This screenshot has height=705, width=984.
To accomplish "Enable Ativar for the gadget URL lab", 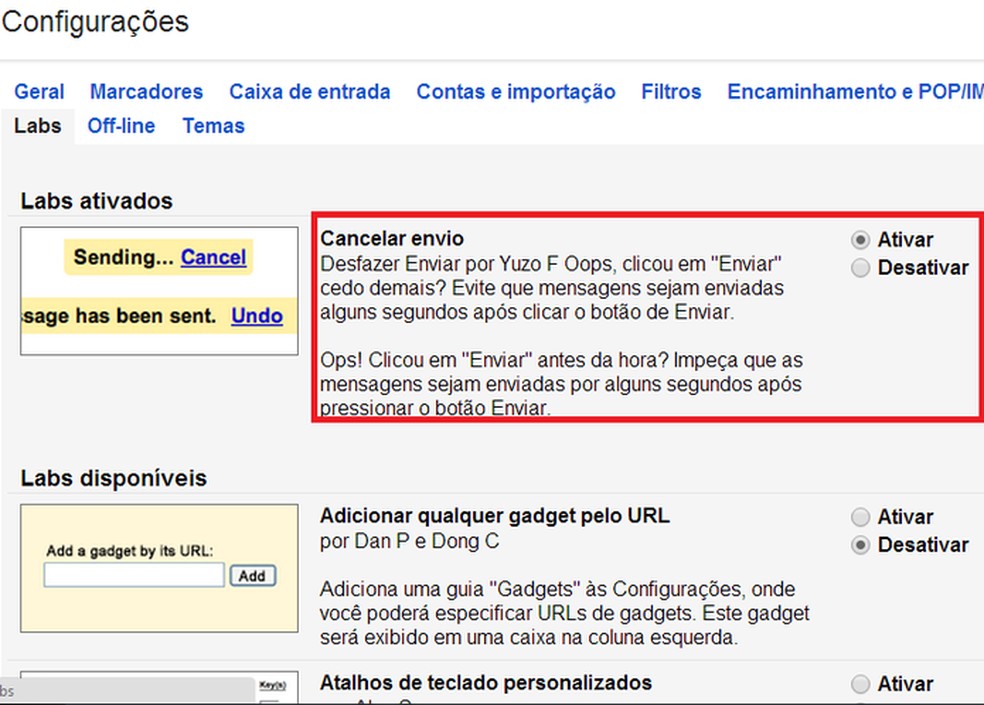I will [860, 517].
